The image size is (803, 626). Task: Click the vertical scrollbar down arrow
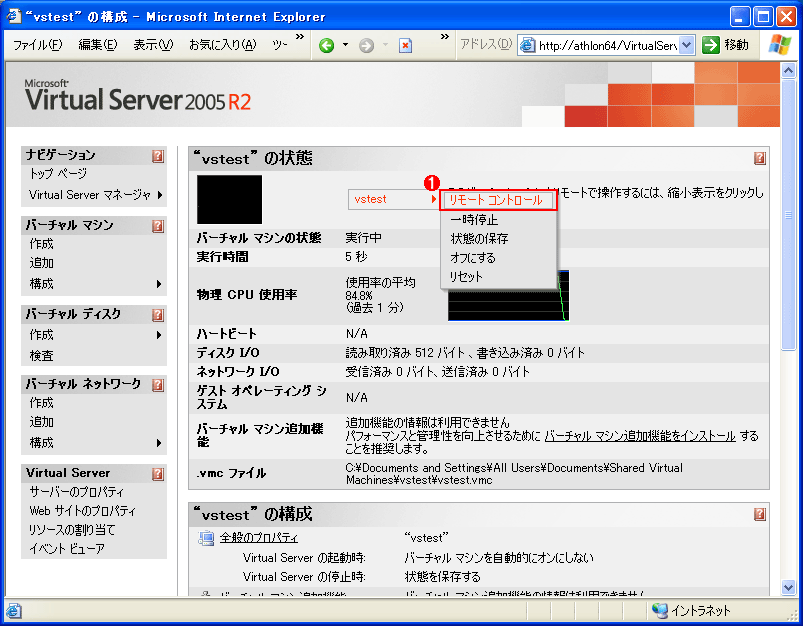788,587
